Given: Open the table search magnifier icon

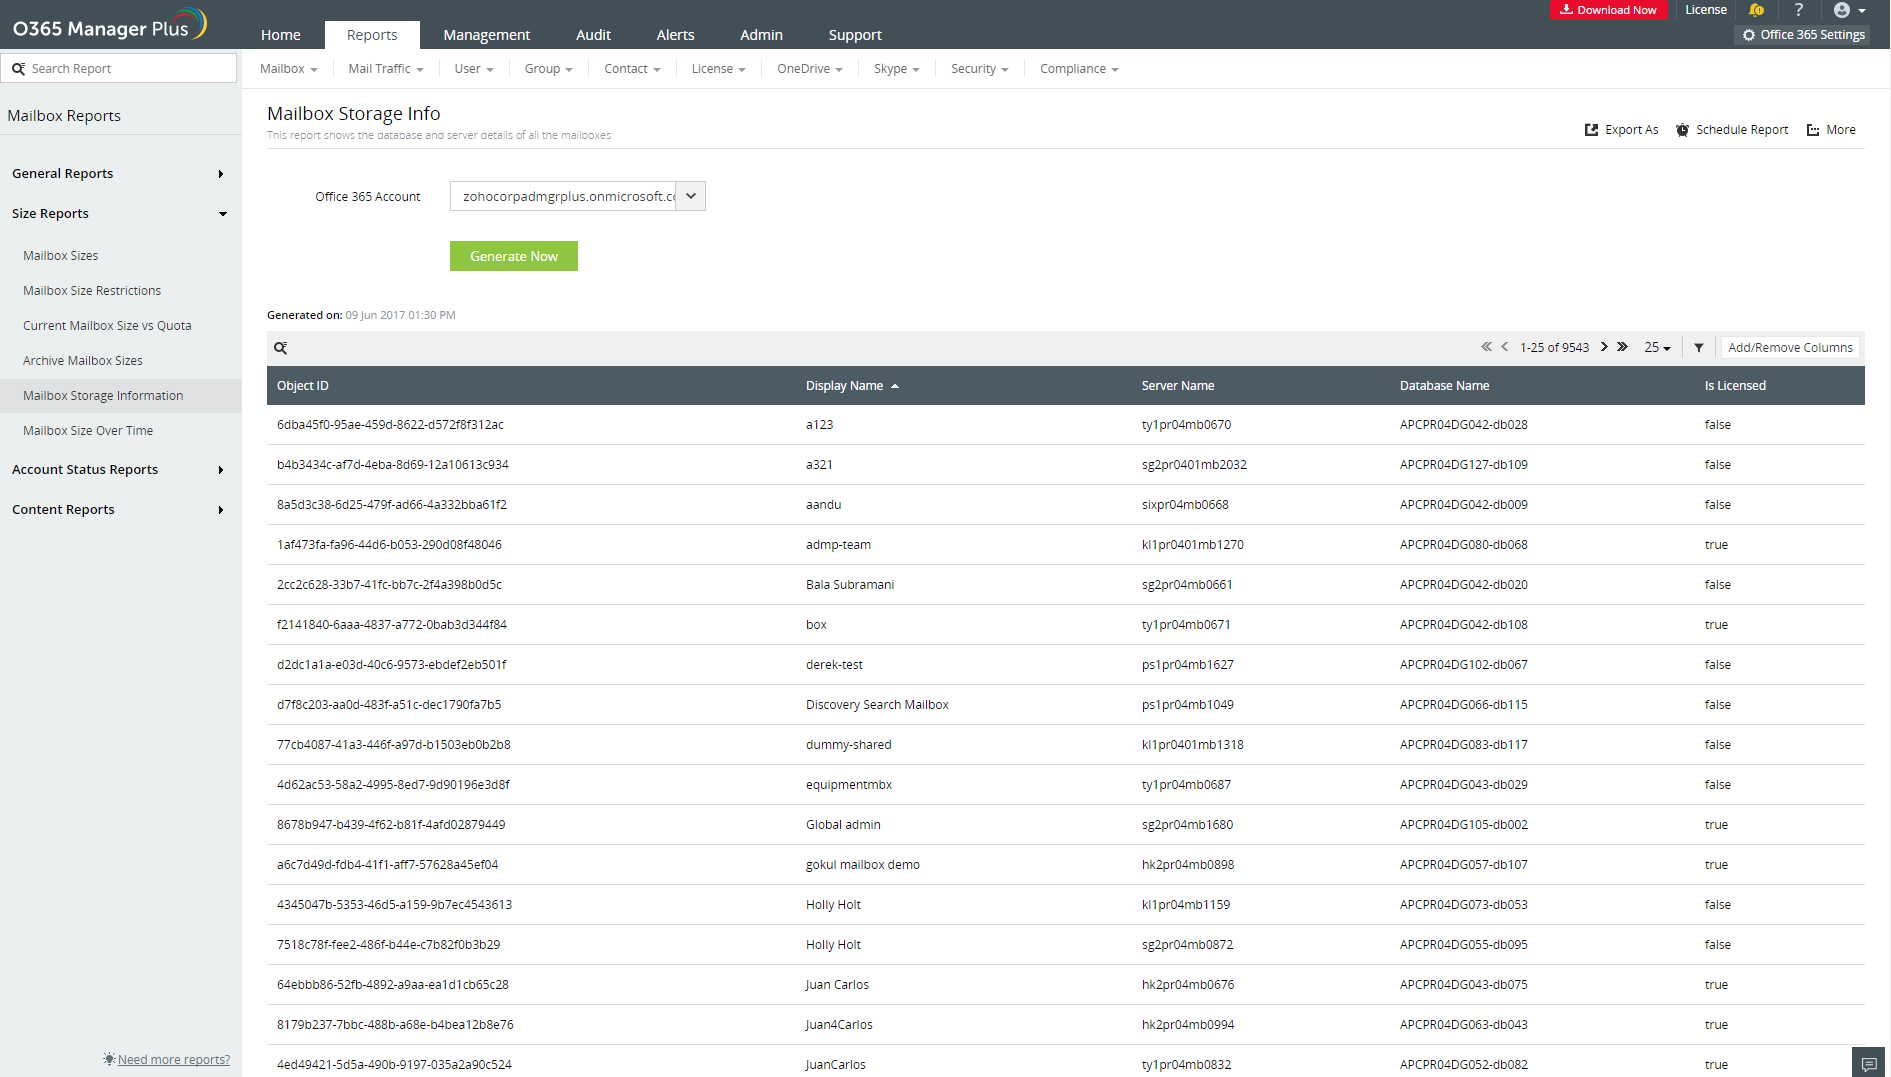Looking at the screenshot, I should click(280, 347).
